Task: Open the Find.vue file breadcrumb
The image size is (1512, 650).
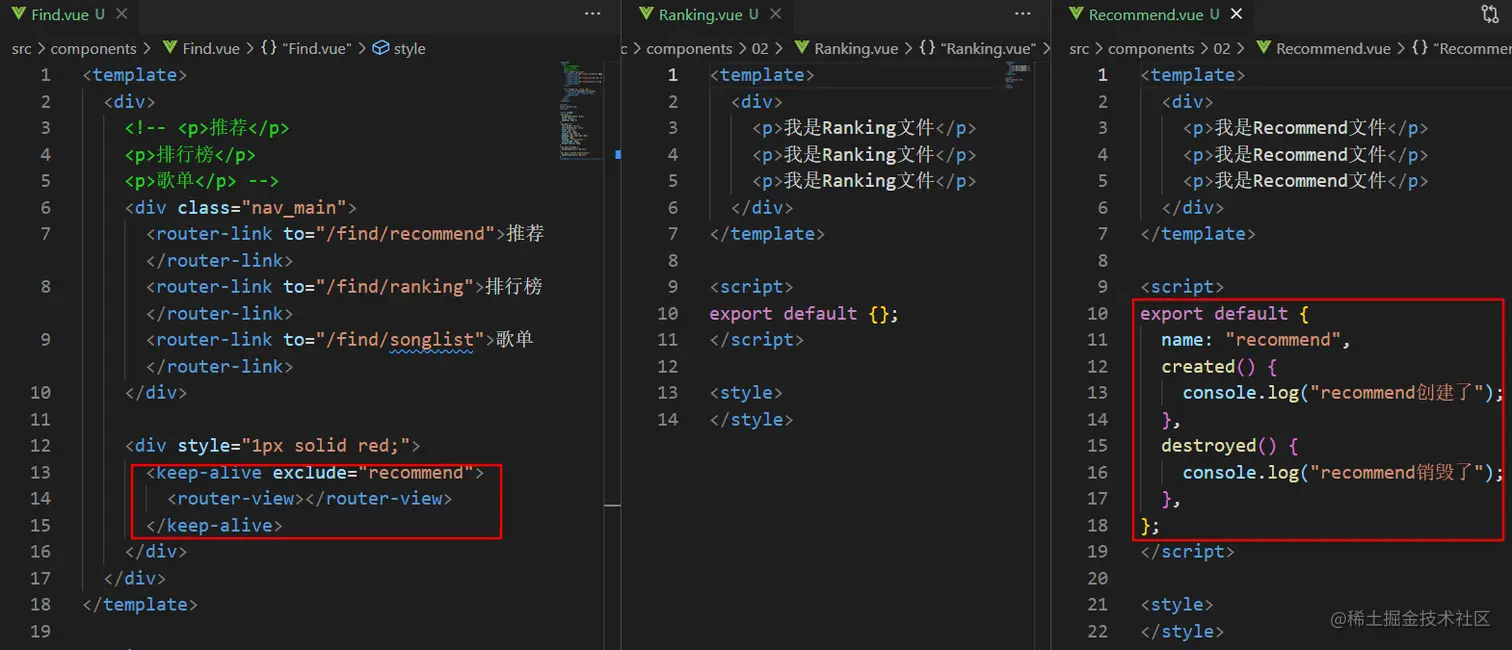Action: point(211,48)
